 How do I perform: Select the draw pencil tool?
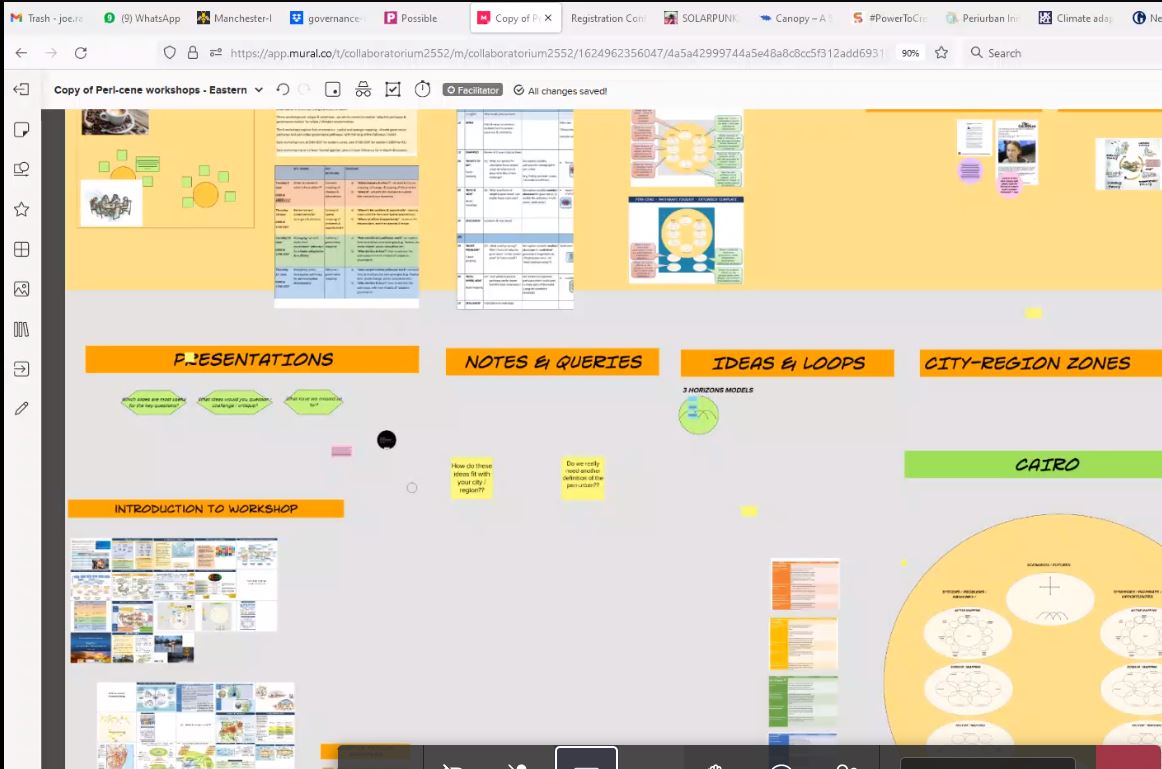click(x=22, y=407)
